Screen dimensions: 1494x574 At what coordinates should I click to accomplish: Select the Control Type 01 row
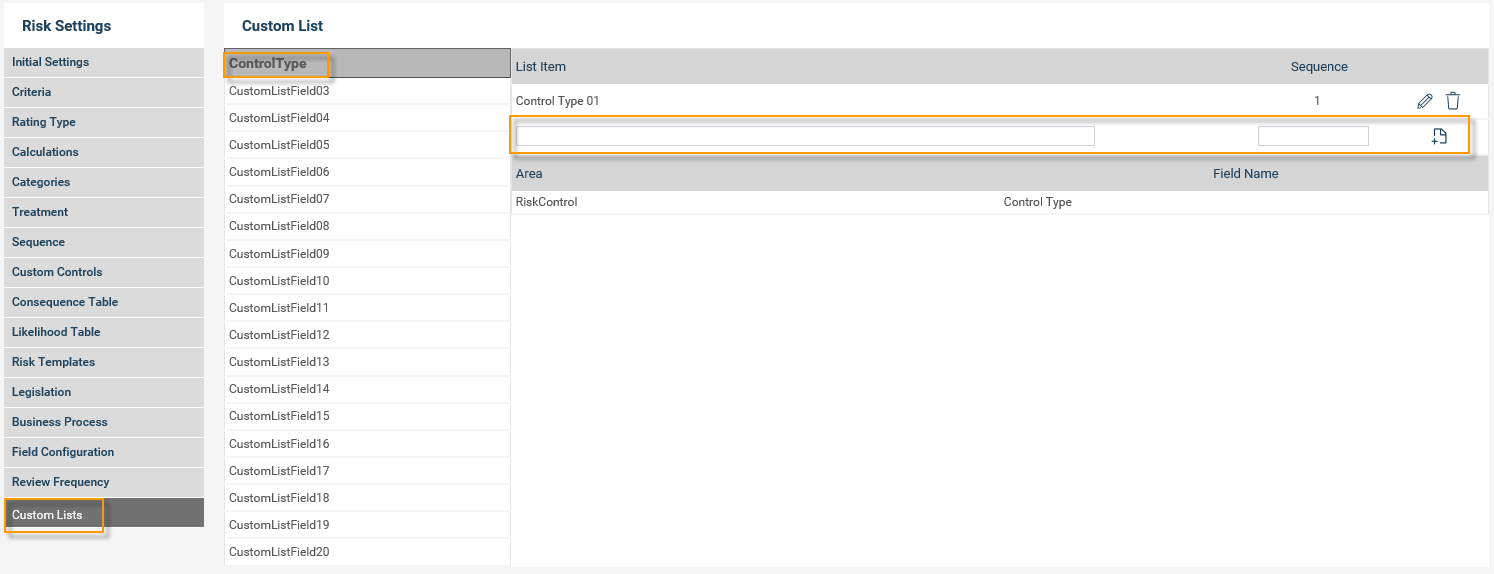point(1000,101)
